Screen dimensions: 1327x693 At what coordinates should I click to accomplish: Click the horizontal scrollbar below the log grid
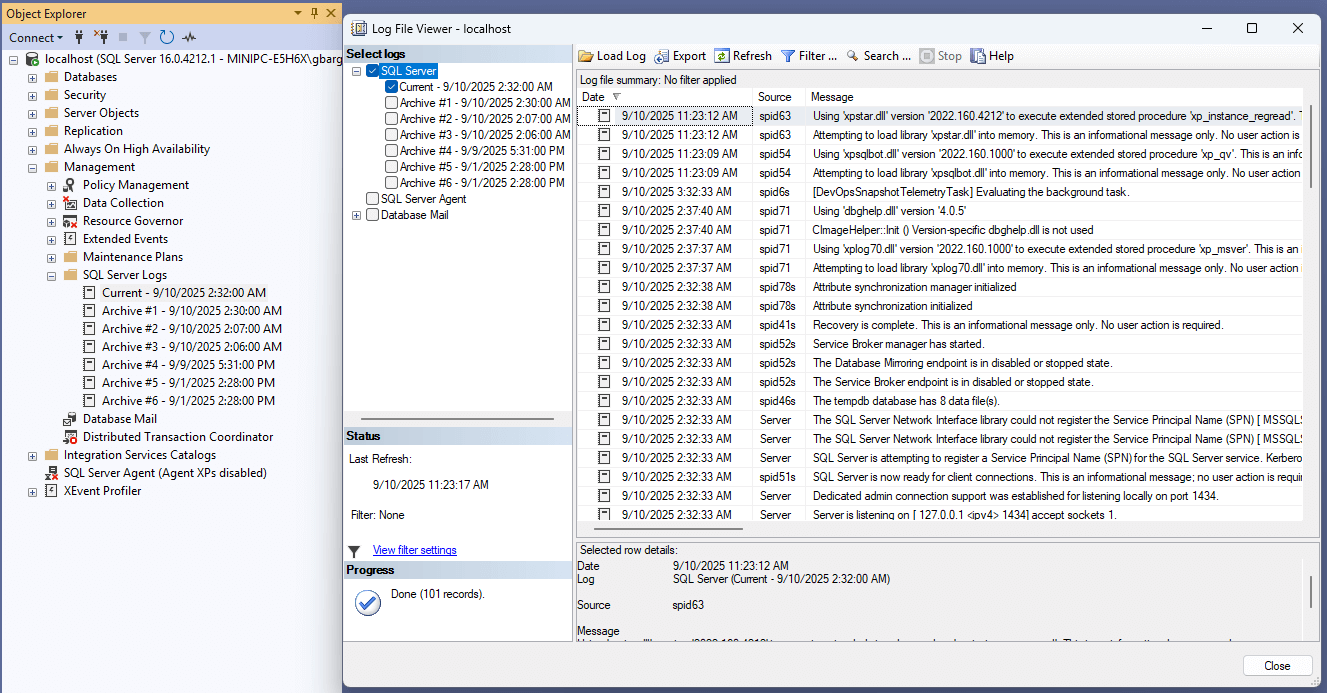670,530
